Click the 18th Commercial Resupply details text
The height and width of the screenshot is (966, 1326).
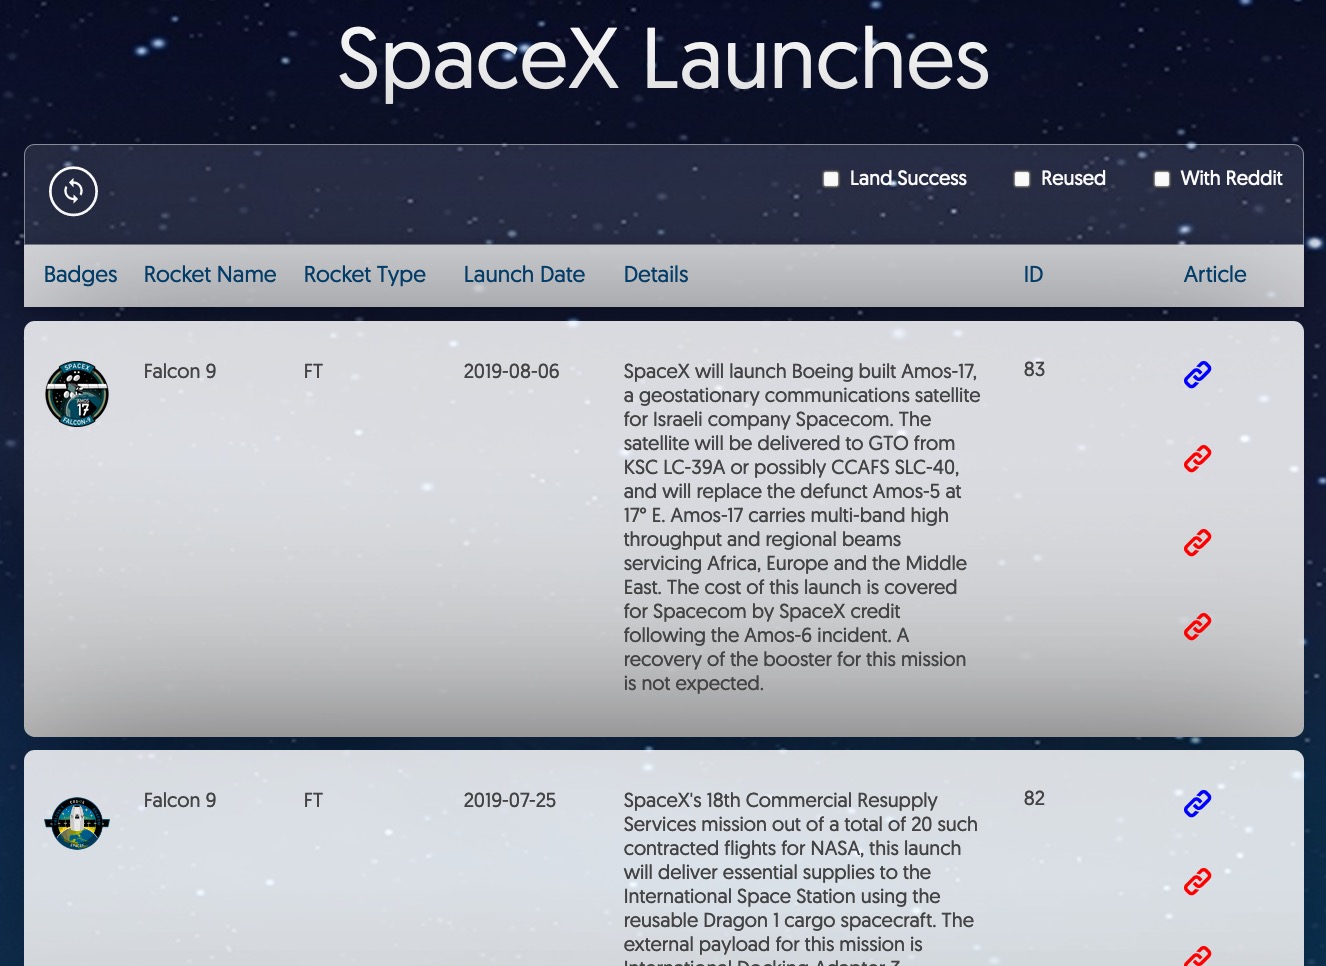coord(800,877)
